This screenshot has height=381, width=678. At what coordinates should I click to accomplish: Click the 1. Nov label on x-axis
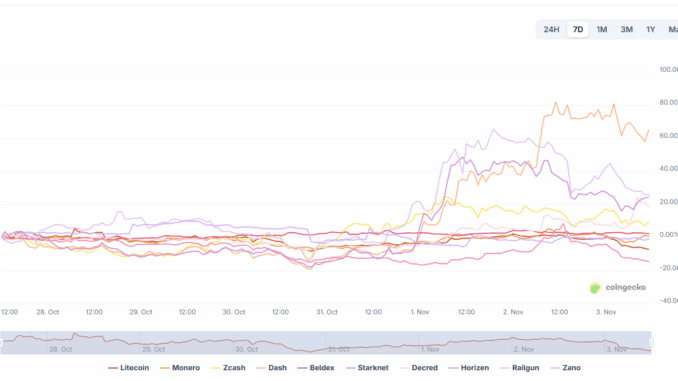click(x=420, y=312)
